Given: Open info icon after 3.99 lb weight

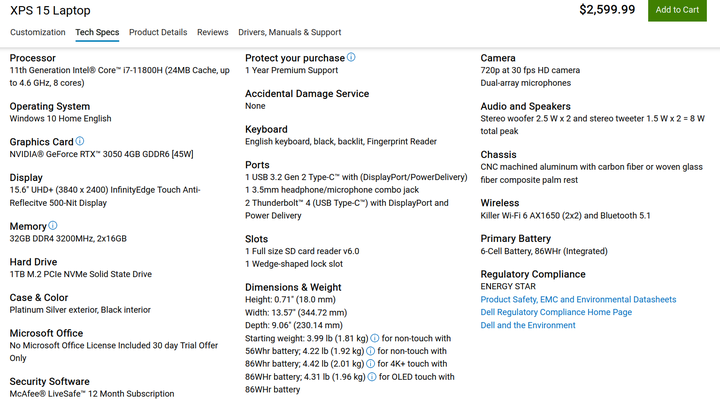Looking at the screenshot, I should [375, 338].
